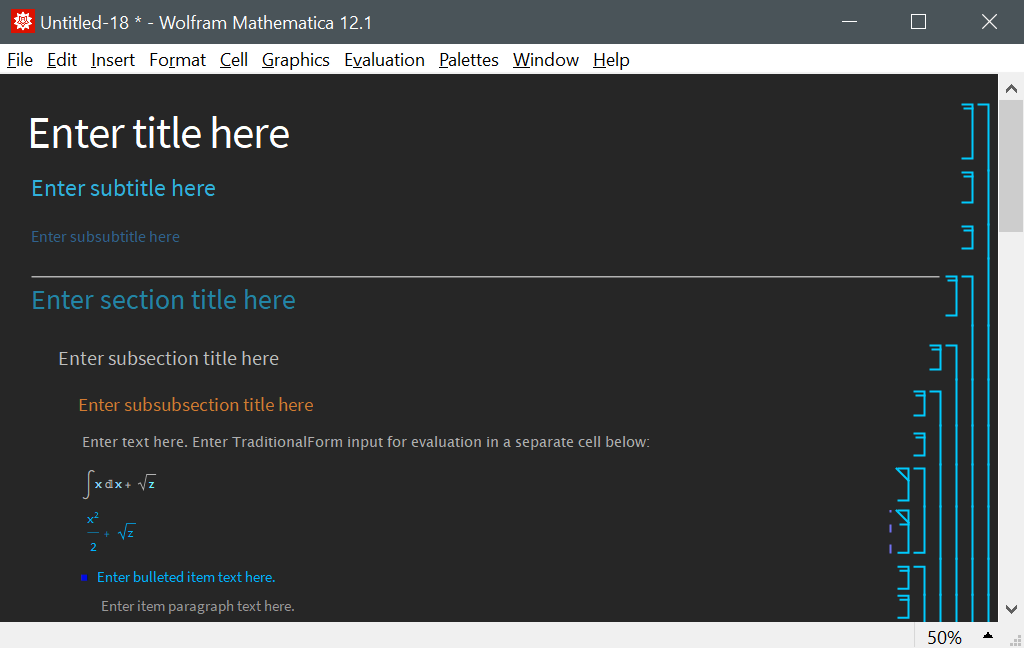Click into 'Enter title here' text

click(159, 133)
